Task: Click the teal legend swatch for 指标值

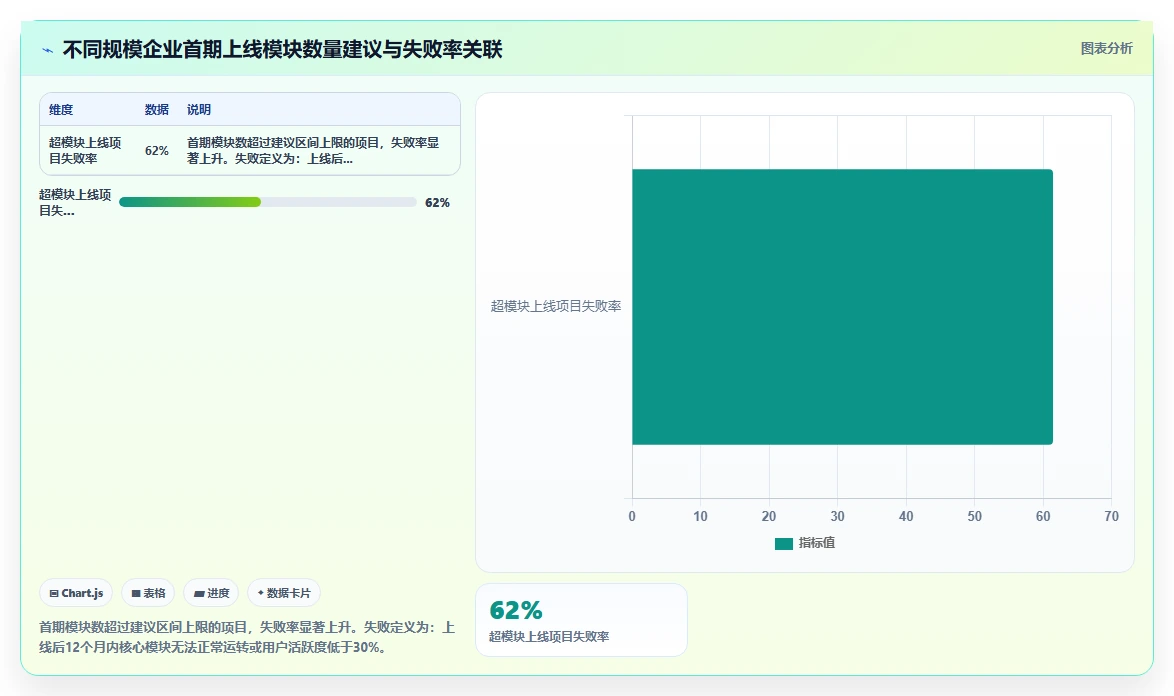Action: point(783,543)
